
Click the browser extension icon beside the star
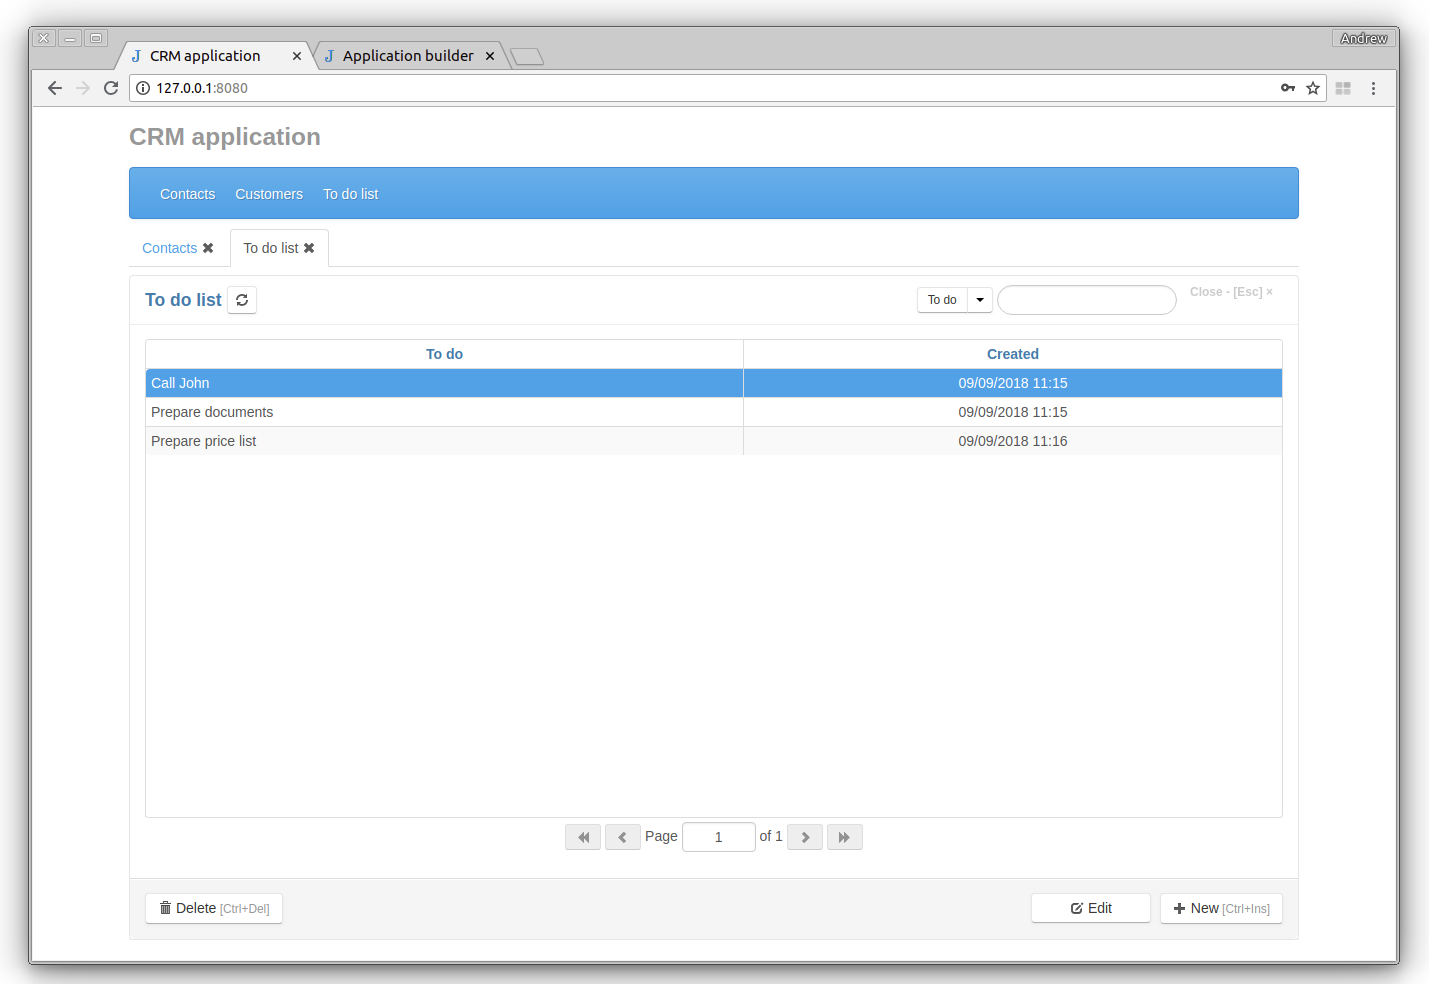coord(1343,88)
